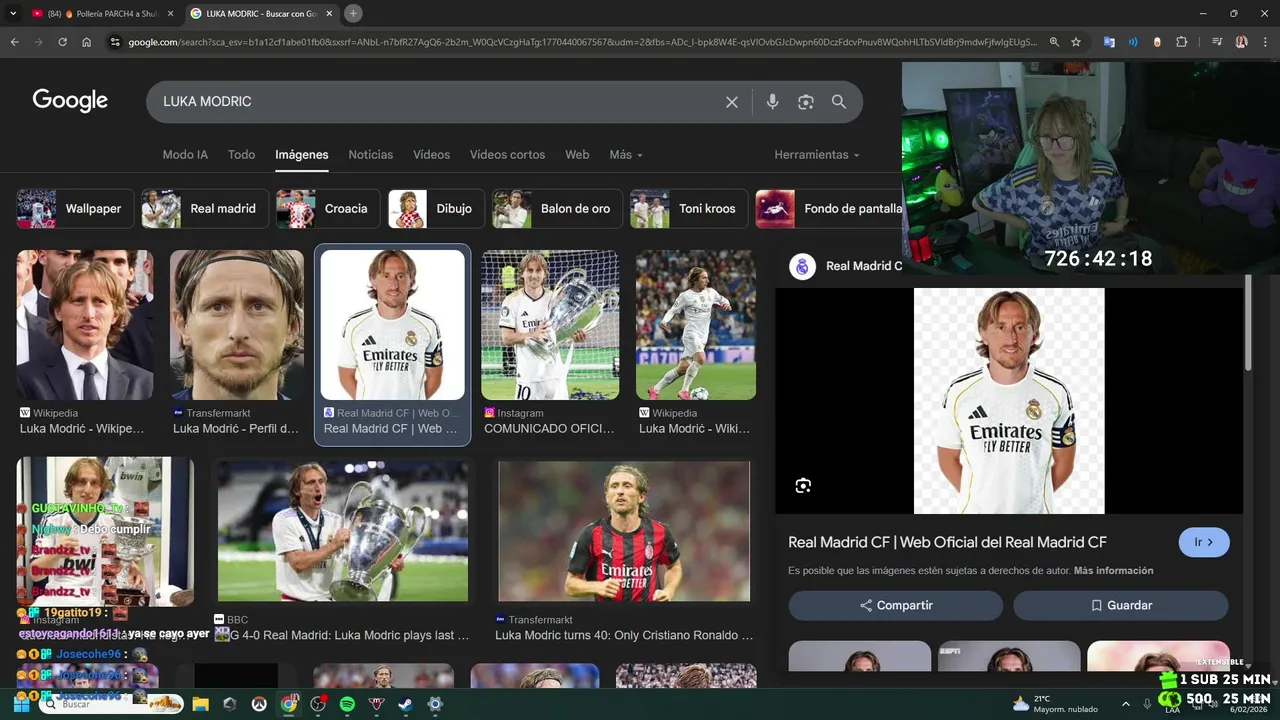Open OBS Studio from the taskbar
Image resolution: width=1280 pixels, height=720 pixels.
point(318,704)
